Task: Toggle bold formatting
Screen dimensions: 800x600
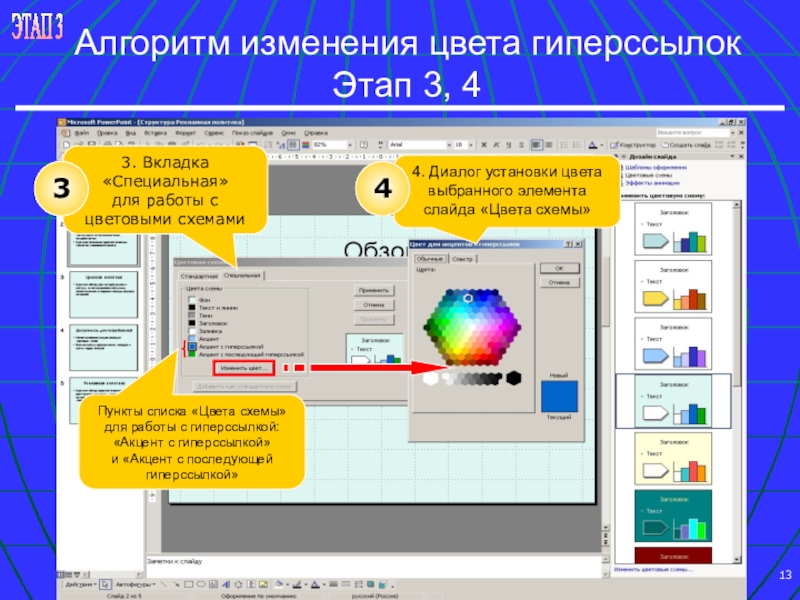Action: [x=484, y=145]
